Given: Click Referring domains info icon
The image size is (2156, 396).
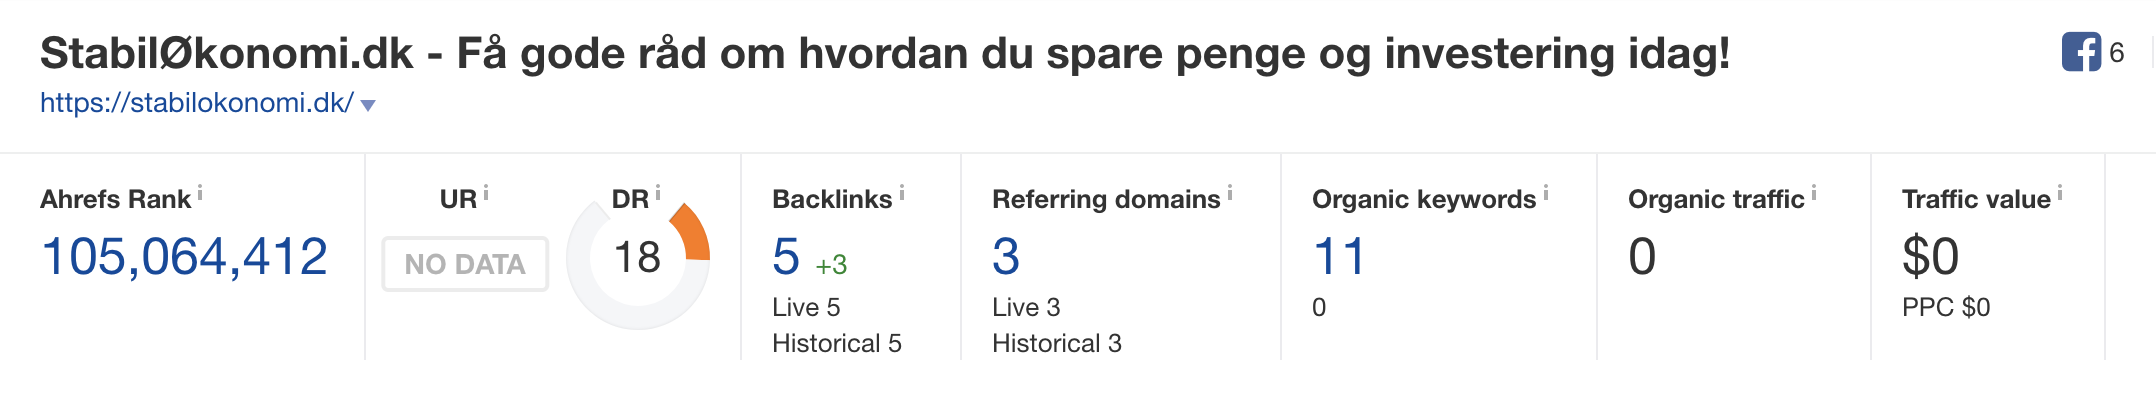Looking at the screenshot, I should point(1230,193).
